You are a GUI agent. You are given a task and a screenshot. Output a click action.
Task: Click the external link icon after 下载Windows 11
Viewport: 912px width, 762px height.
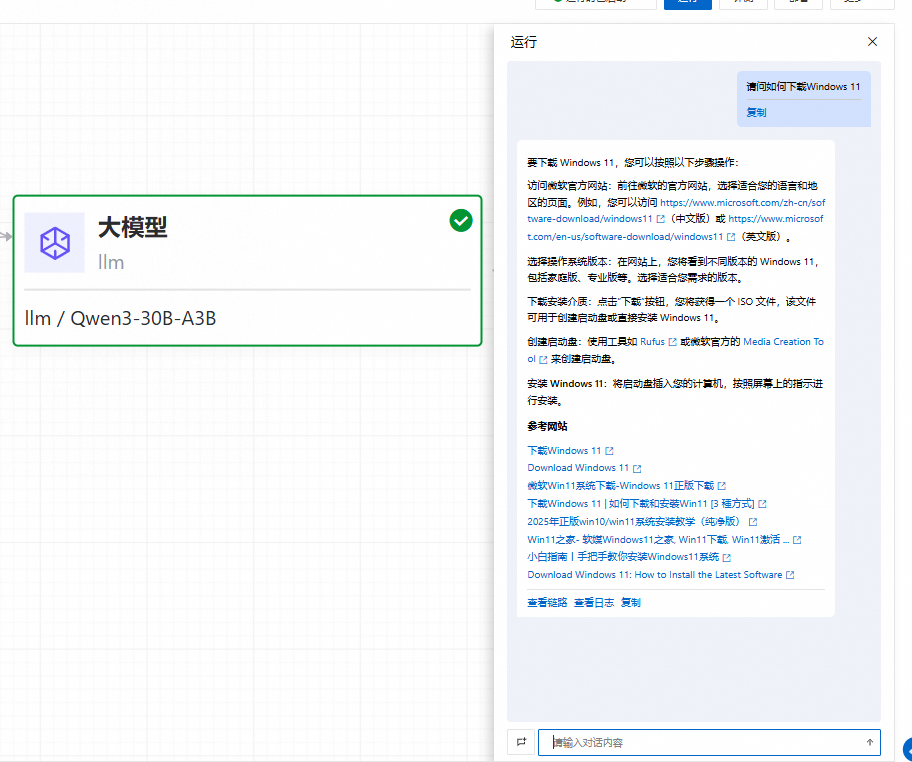[x=609, y=451]
